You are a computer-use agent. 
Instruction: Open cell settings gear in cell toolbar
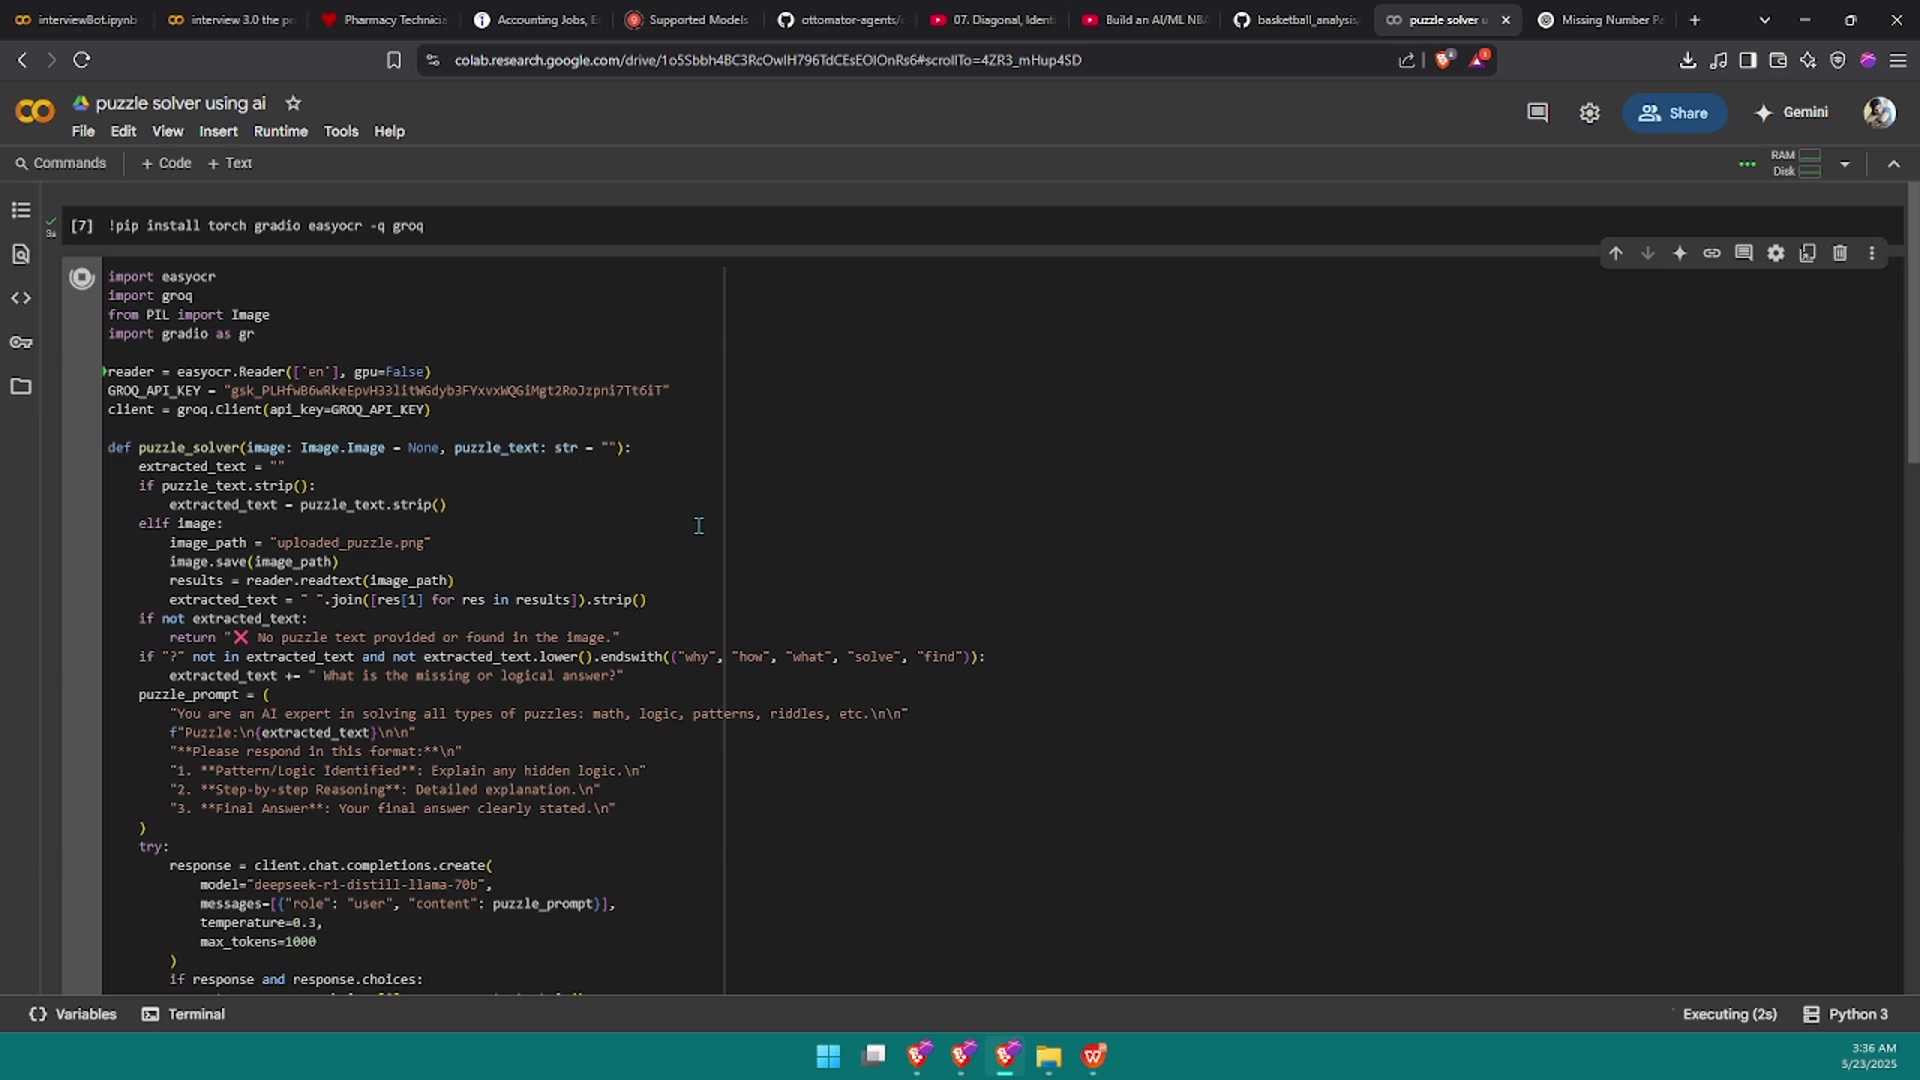pos(1775,253)
